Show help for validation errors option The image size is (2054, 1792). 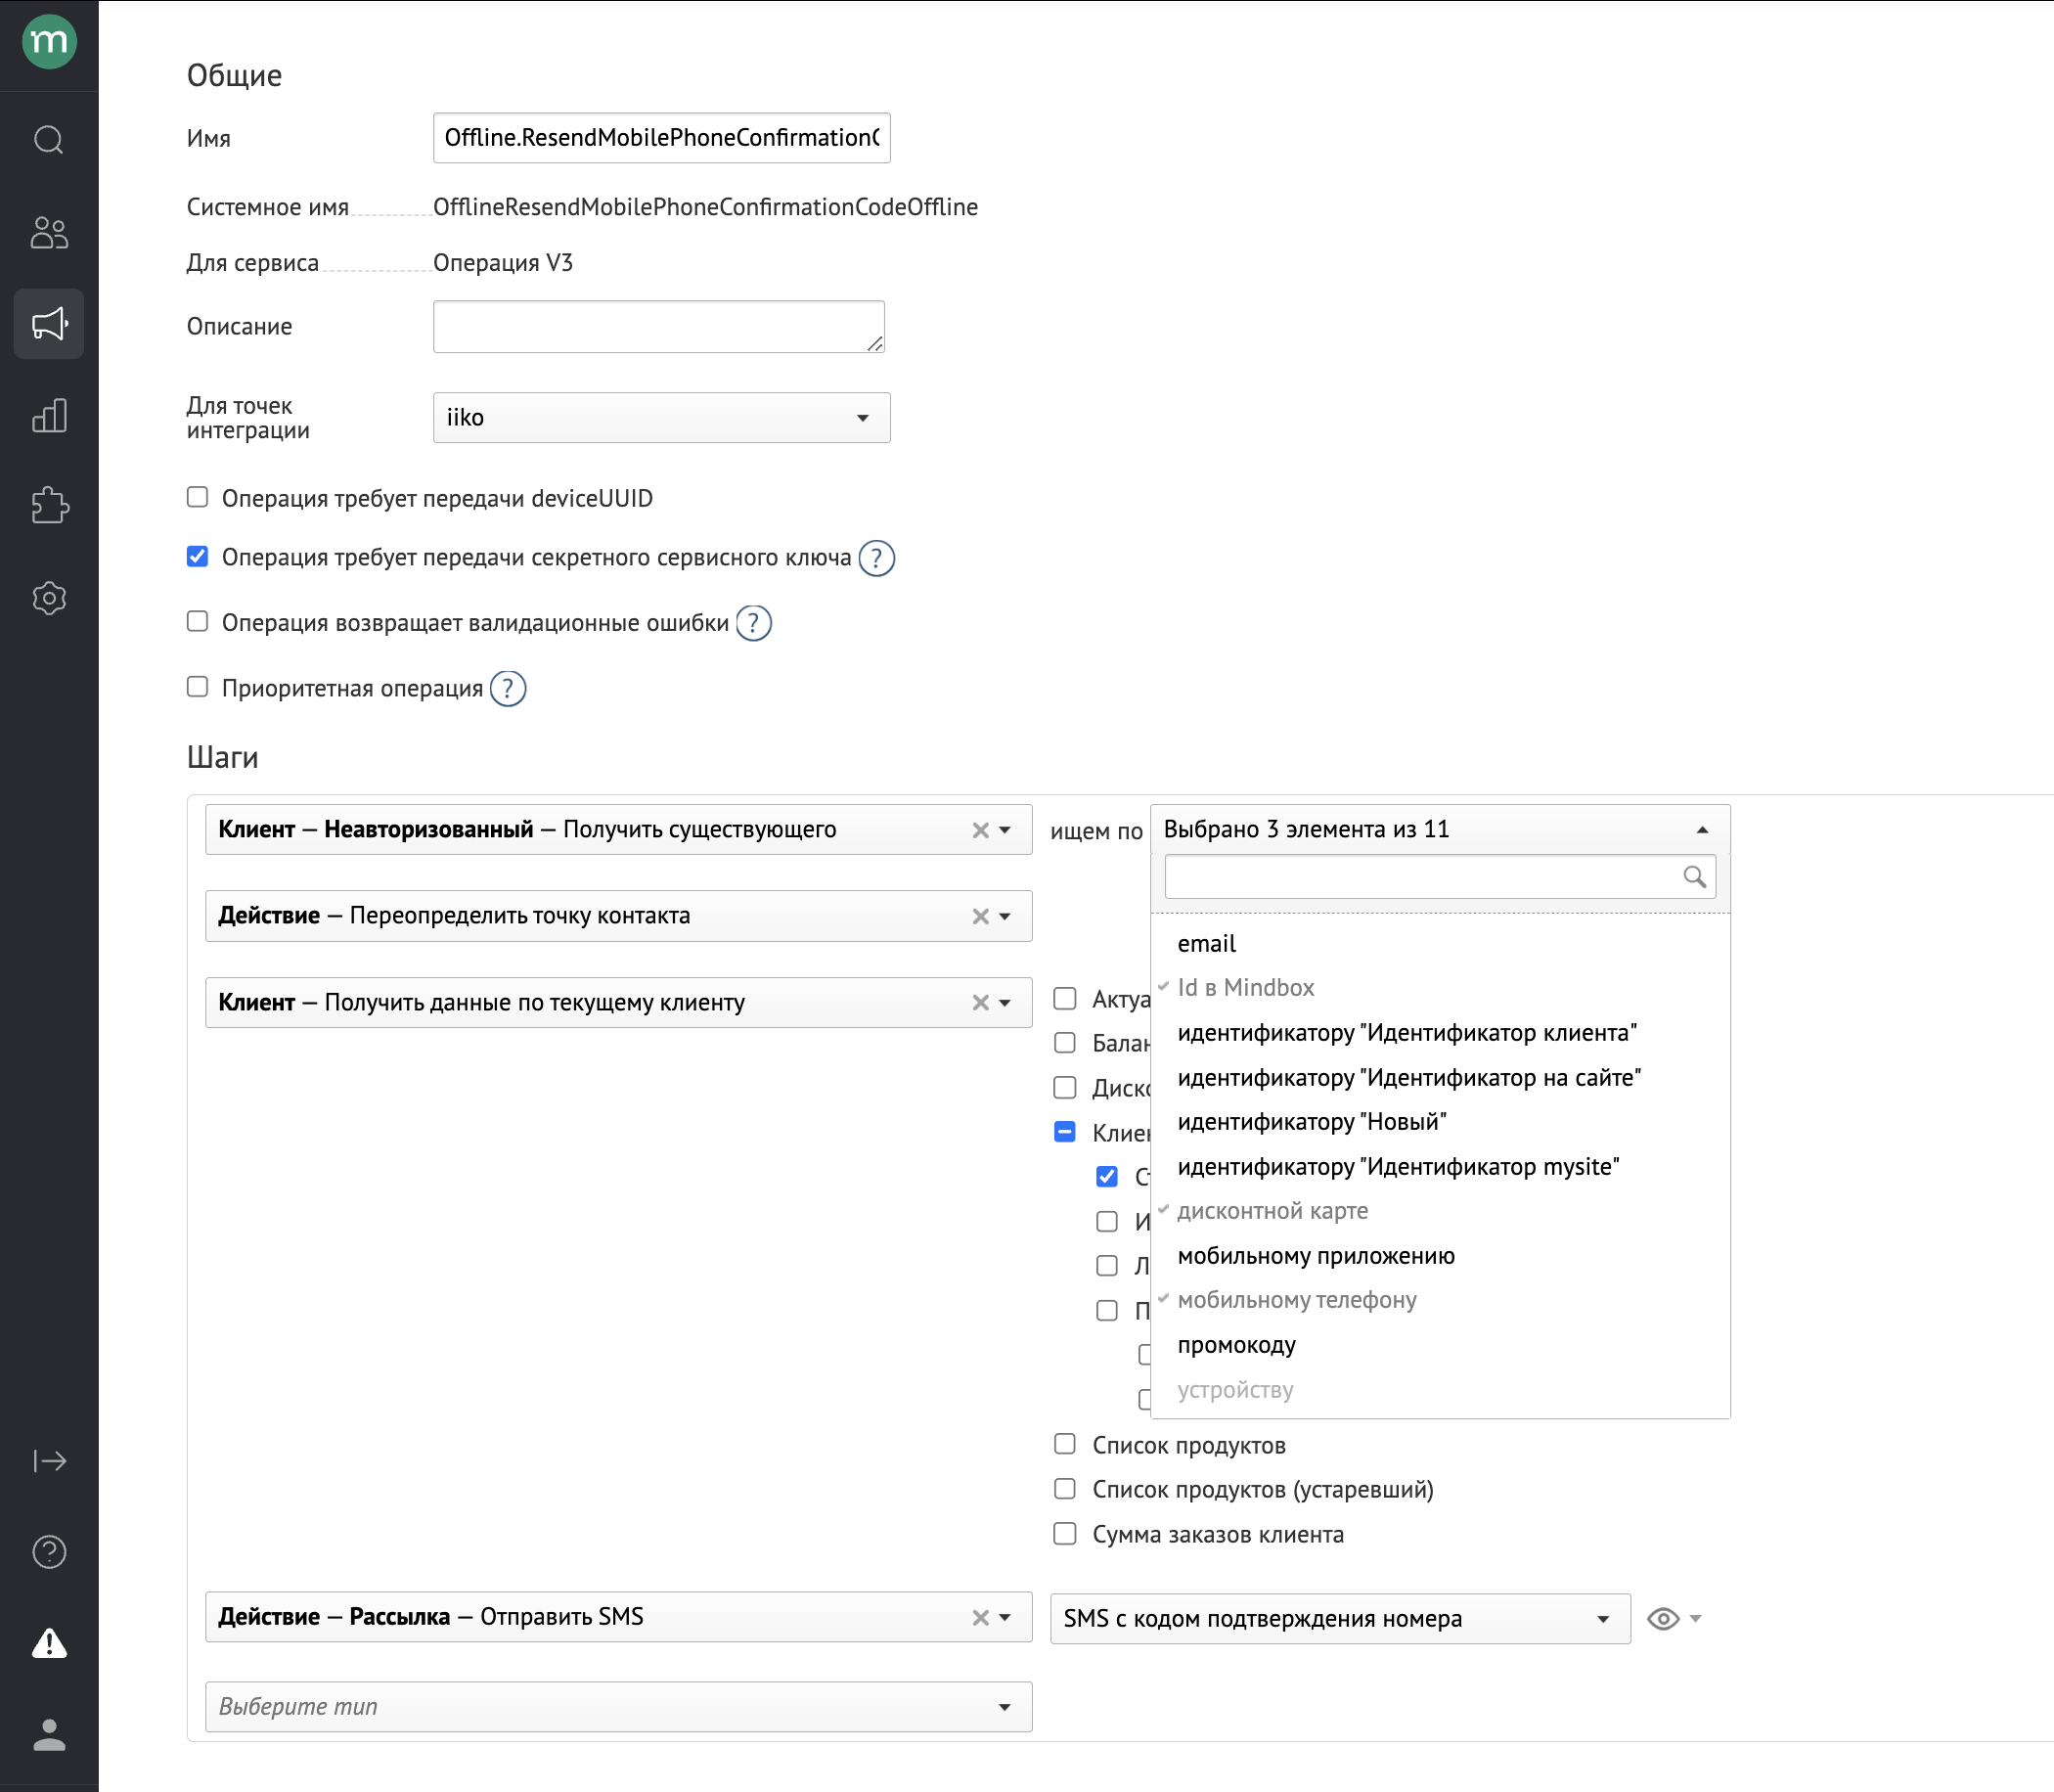coord(754,623)
